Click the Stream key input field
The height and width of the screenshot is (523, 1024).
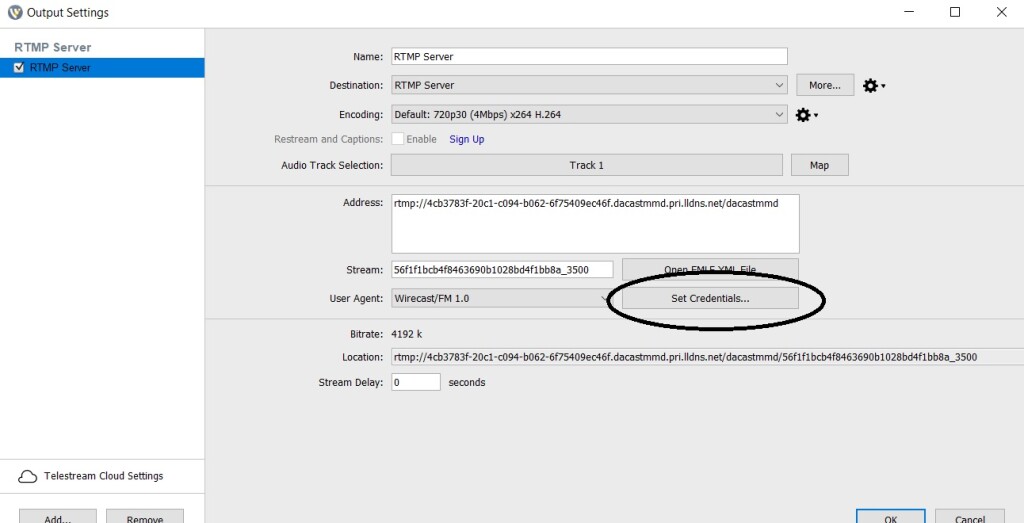(x=502, y=269)
